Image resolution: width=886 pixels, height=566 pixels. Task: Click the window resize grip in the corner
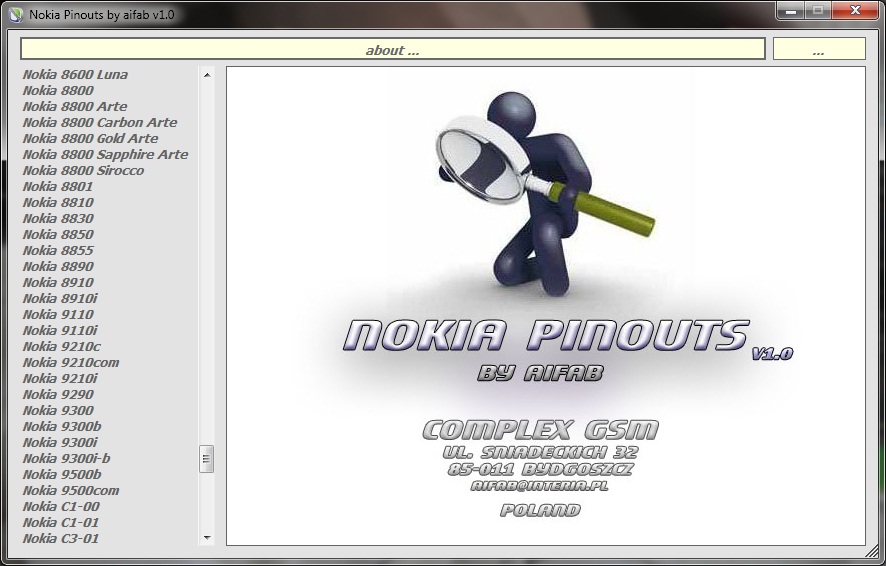(x=873, y=551)
